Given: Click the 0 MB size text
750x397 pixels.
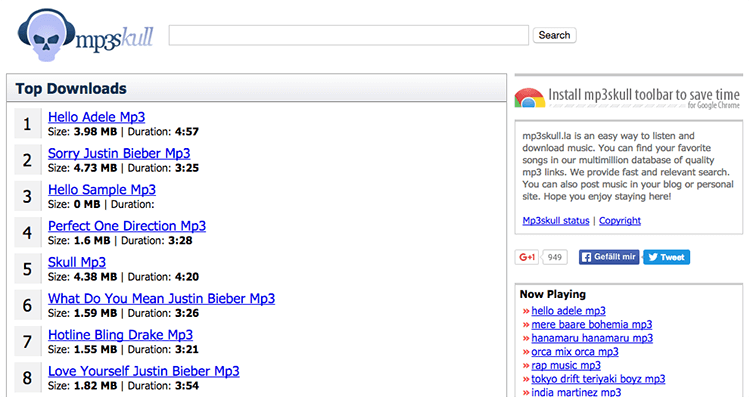Looking at the screenshot, I should pyautogui.click(x=87, y=204).
